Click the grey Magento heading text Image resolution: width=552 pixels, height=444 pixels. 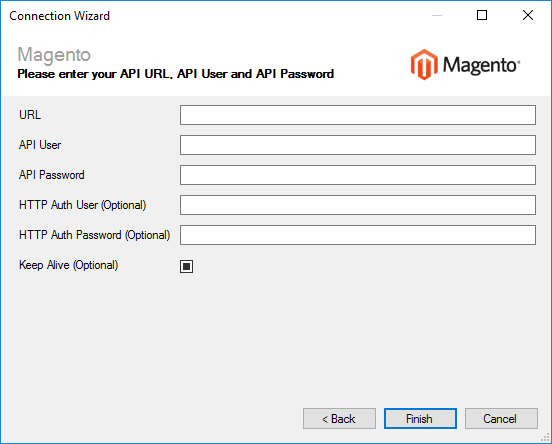click(54, 55)
